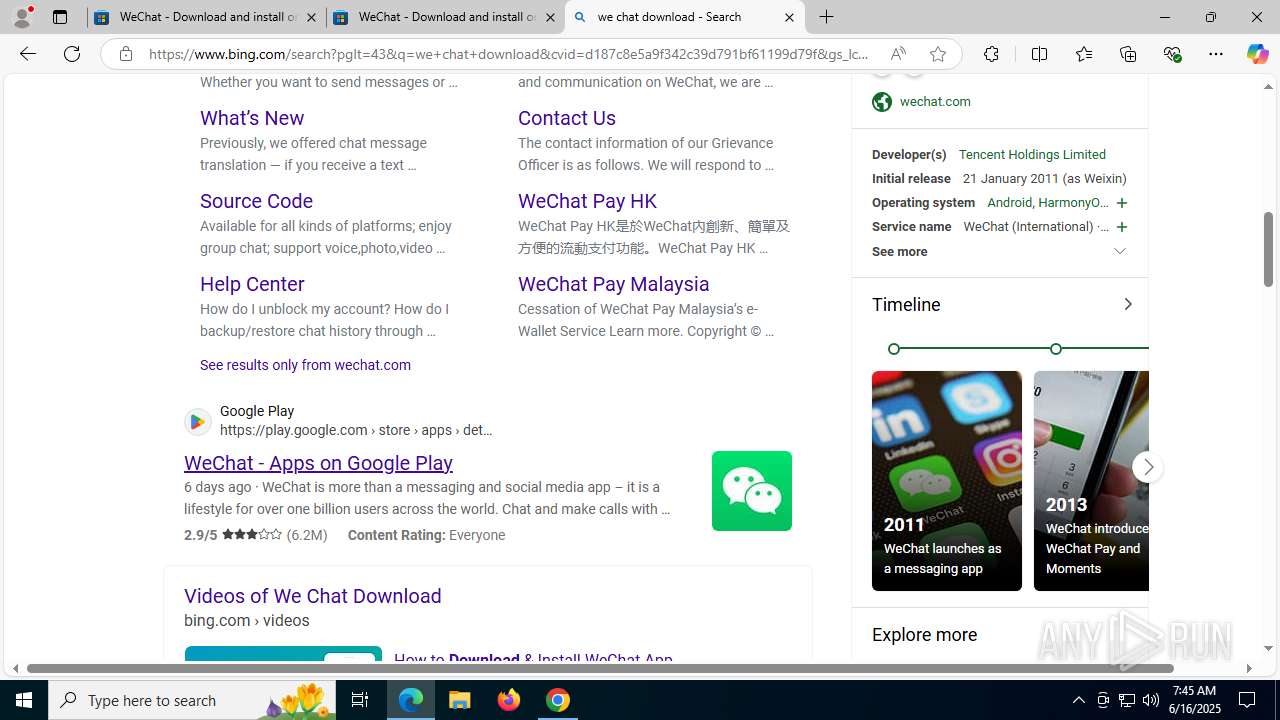Open Copilot sidebar

tap(1257, 54)
